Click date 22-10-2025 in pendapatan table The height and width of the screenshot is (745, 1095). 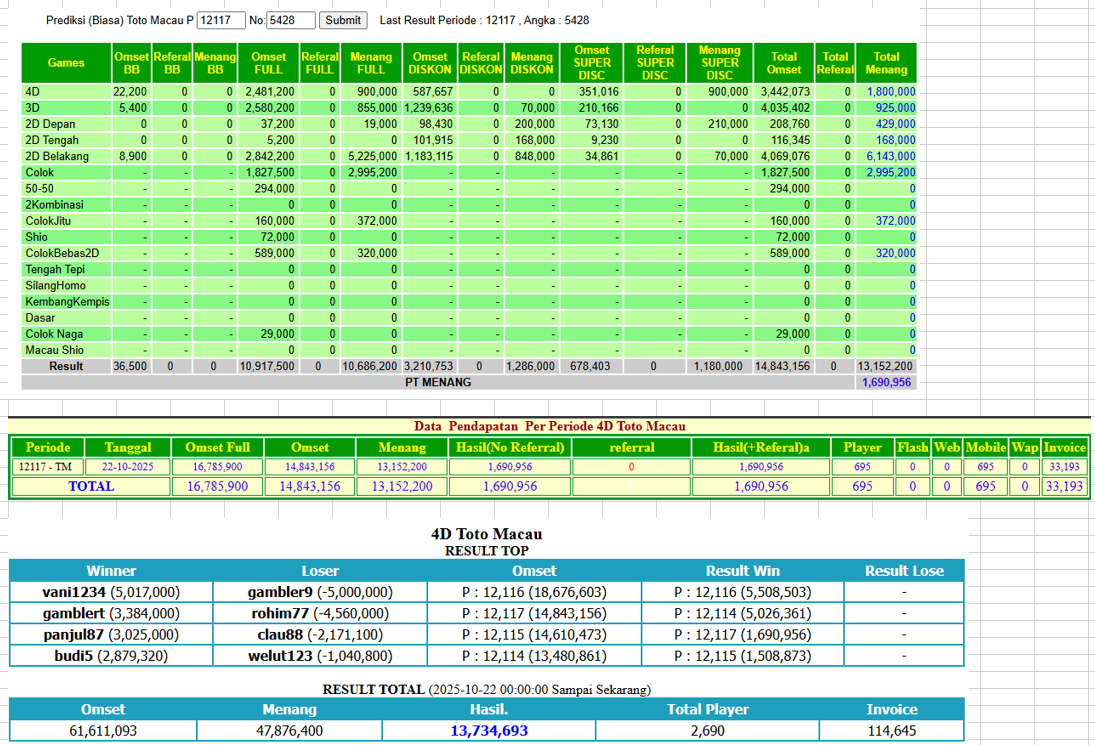pyautogui.click(x=128, y=466)
